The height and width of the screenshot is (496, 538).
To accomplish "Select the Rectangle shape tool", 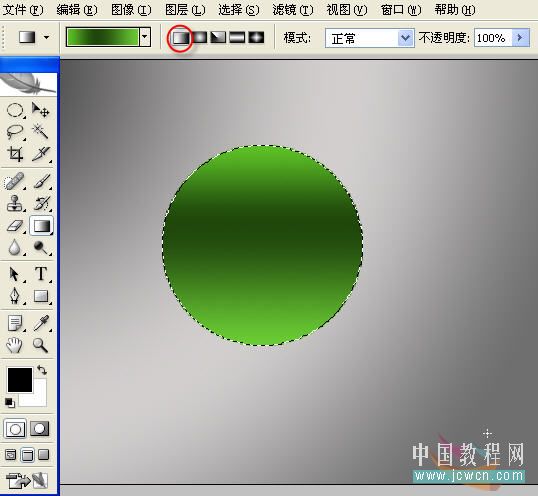I will 41,296.
